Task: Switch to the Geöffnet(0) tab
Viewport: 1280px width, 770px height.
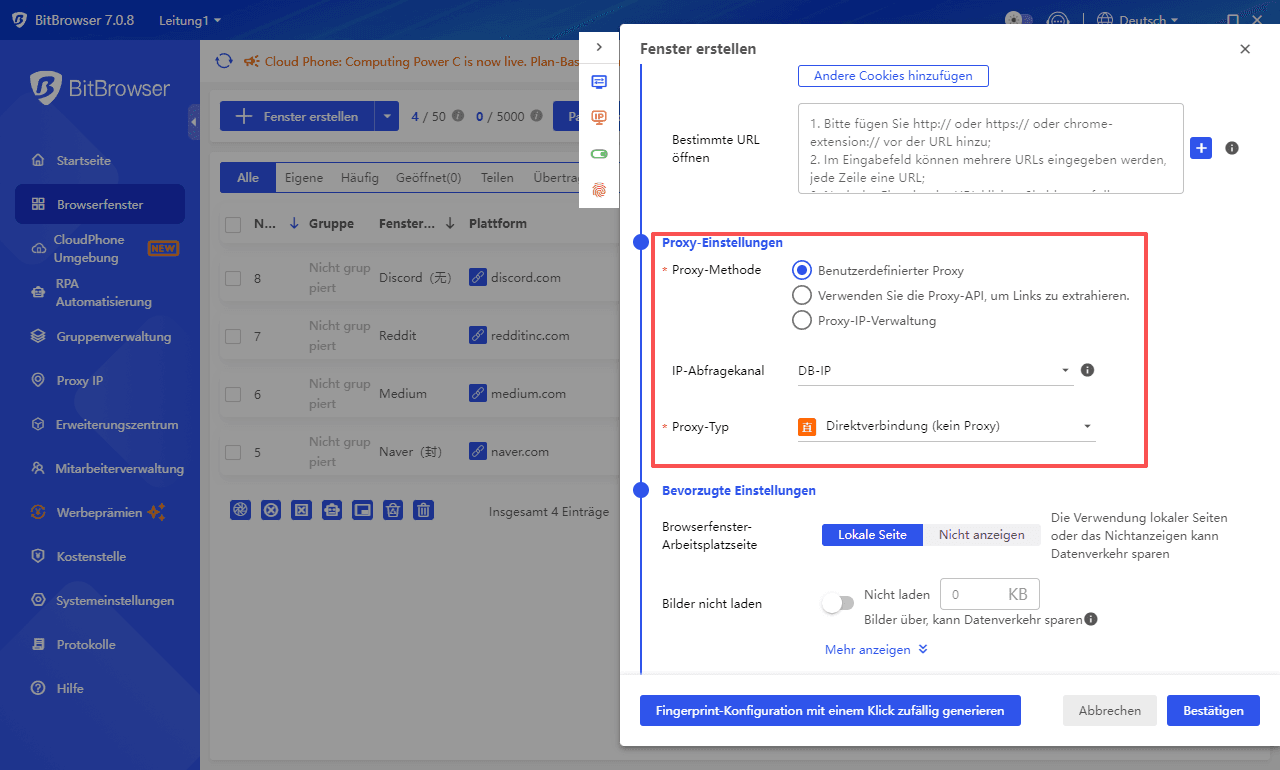Action: [x=428, y=177]
